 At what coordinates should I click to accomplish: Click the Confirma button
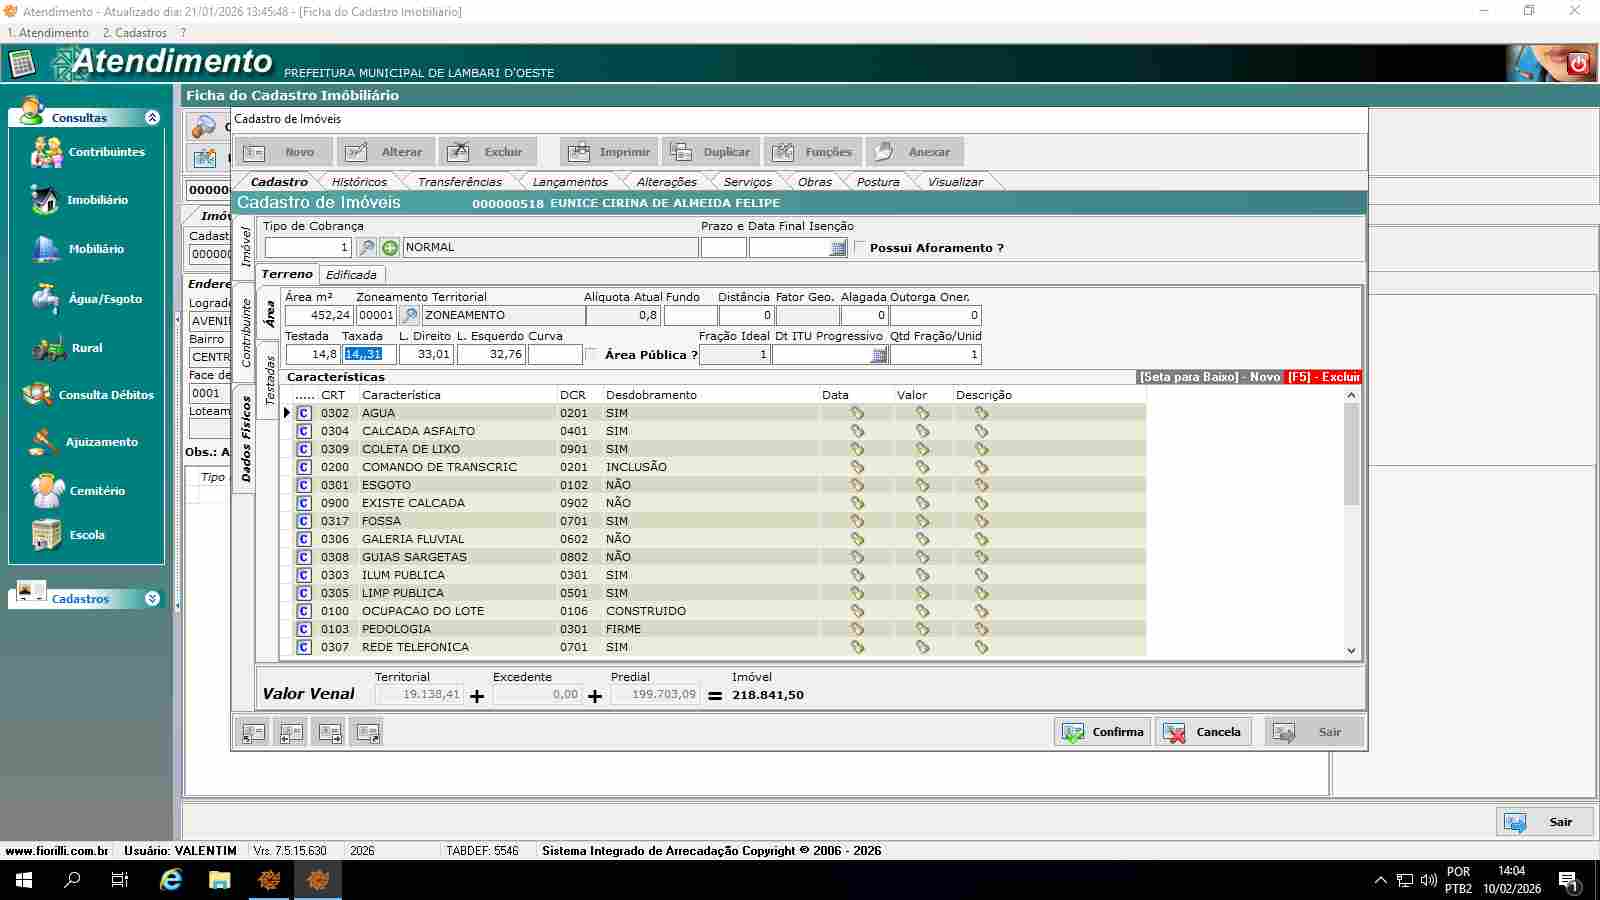click(1102, 732)
